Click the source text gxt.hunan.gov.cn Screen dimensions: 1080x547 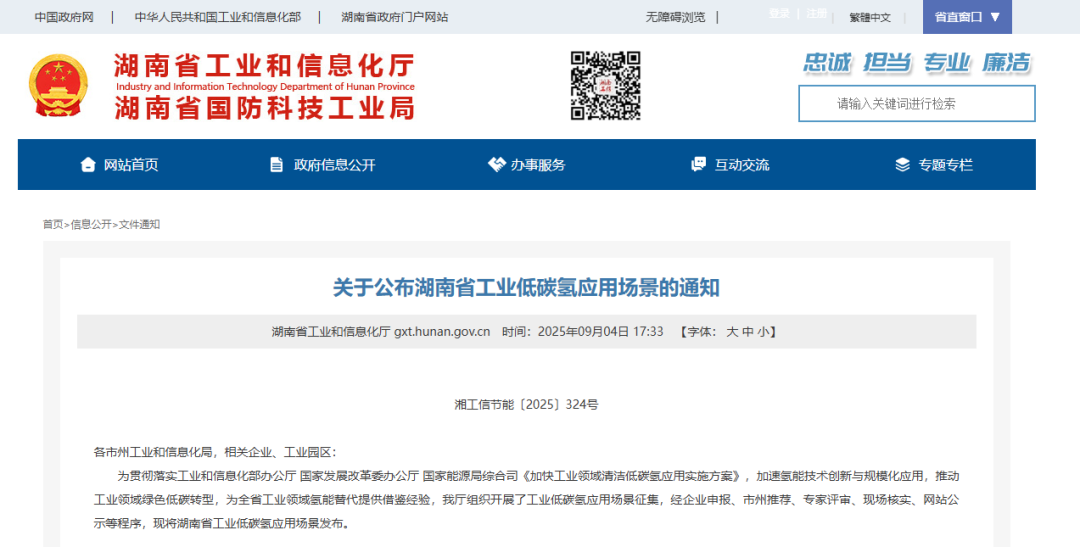click(x=442, y=332)
